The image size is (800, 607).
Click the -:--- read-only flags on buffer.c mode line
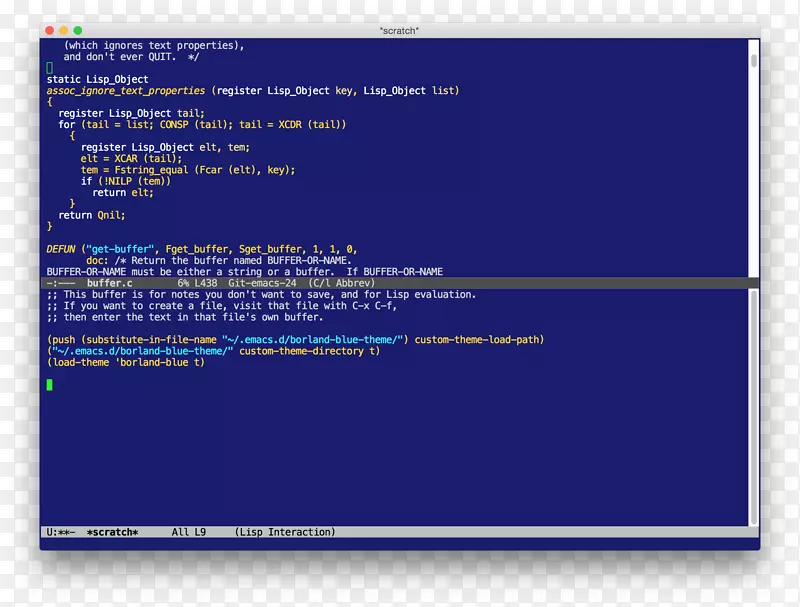[x=59, y=283]
